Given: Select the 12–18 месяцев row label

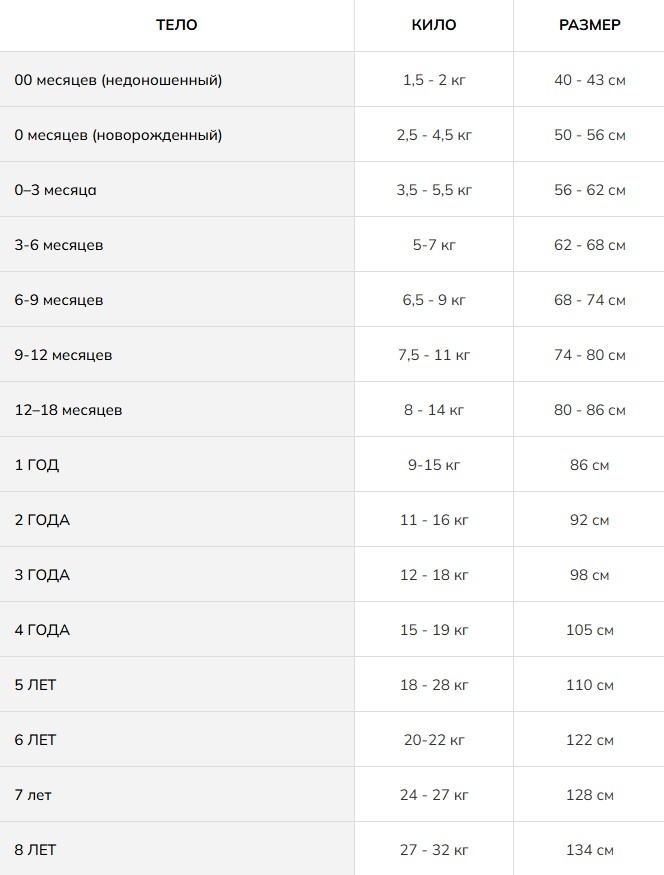Looking at the screenshot, I should [68, 410].
